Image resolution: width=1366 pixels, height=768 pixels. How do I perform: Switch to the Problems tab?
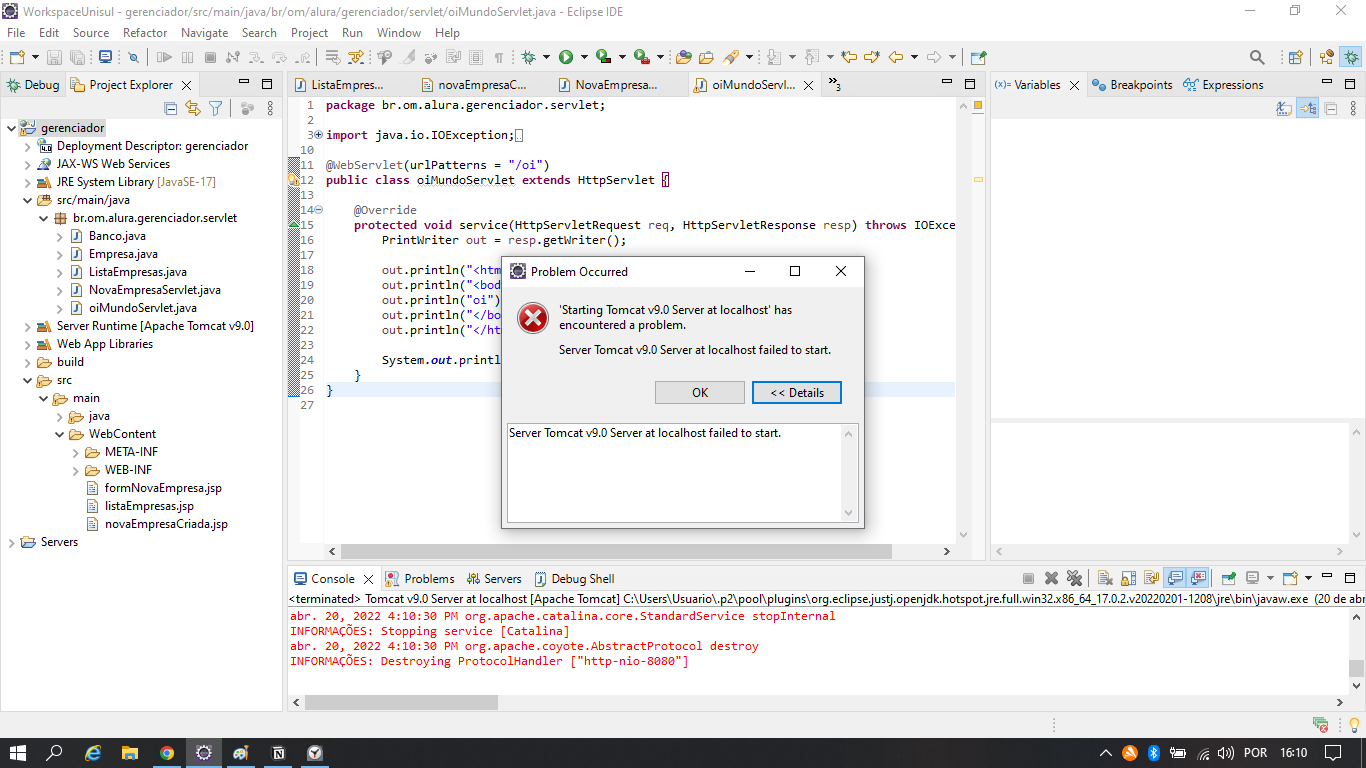point(420,579)
